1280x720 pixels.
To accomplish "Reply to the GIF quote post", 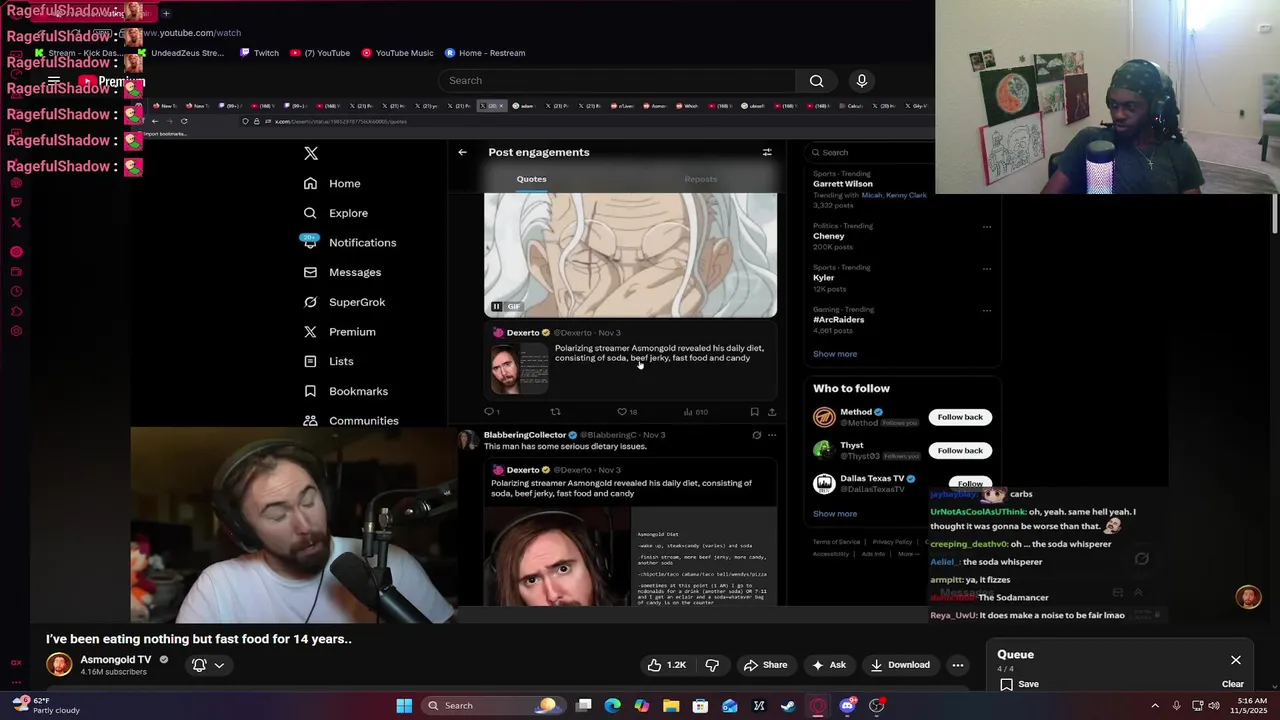I will 490,411.
